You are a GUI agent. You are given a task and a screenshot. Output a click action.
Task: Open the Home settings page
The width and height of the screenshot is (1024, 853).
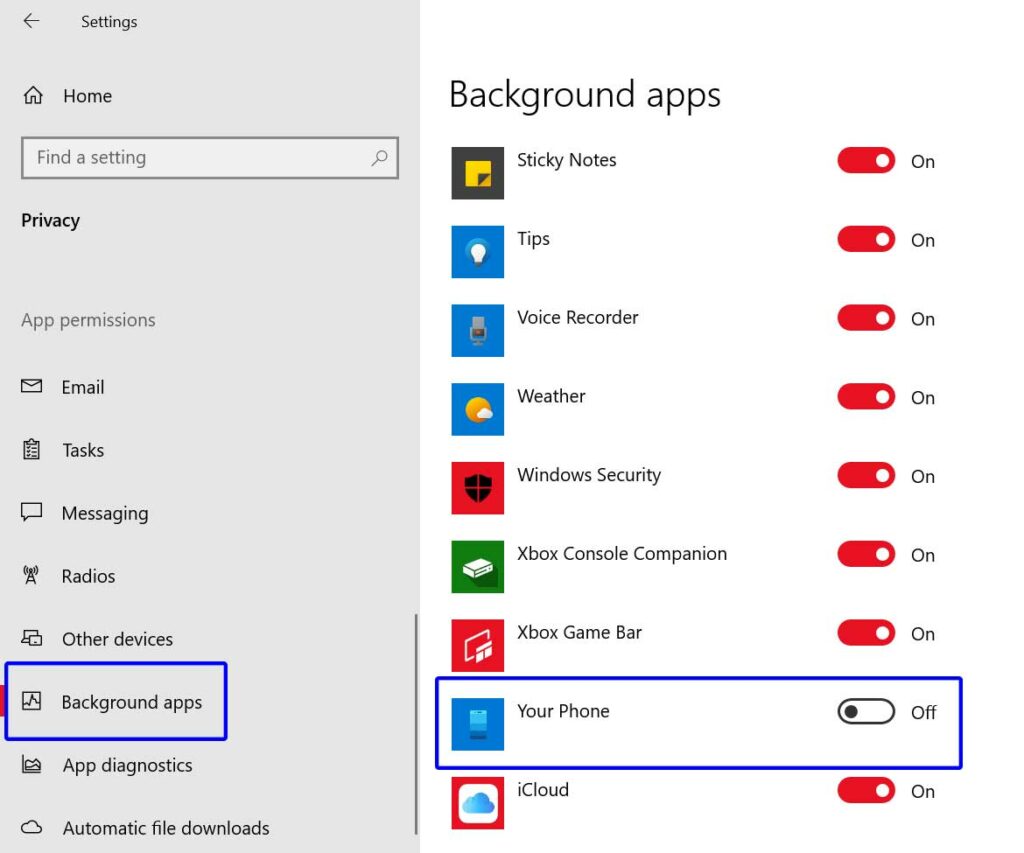[88, 96]
